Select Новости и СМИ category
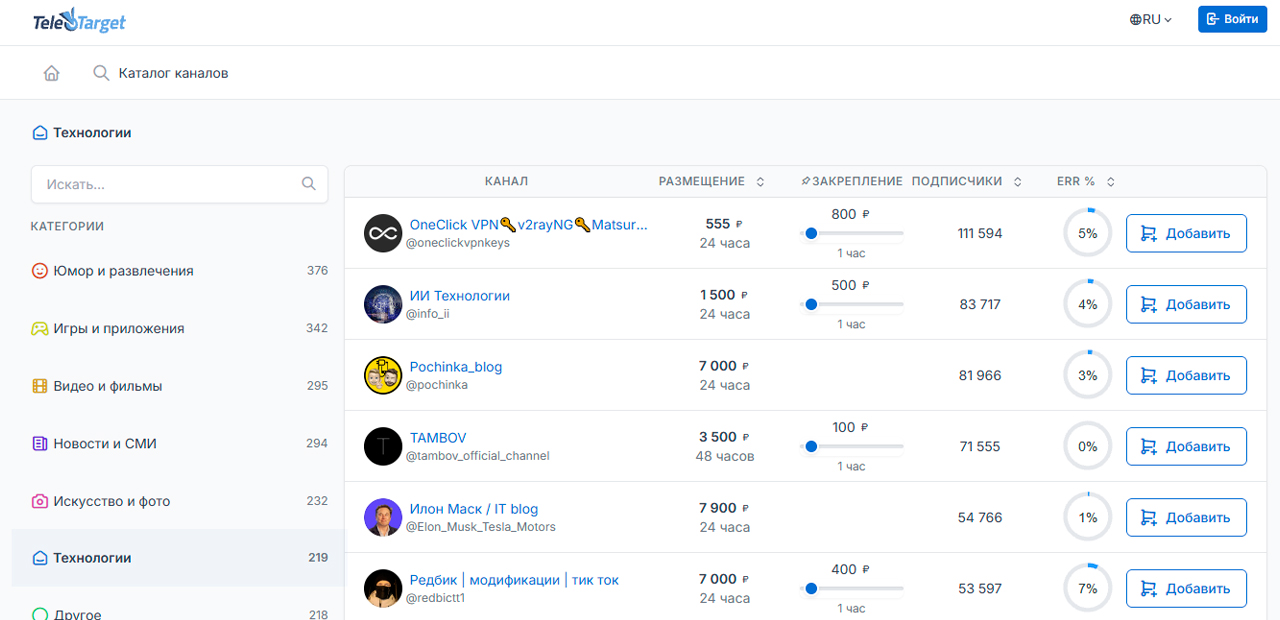 click(x=180, y=443)
